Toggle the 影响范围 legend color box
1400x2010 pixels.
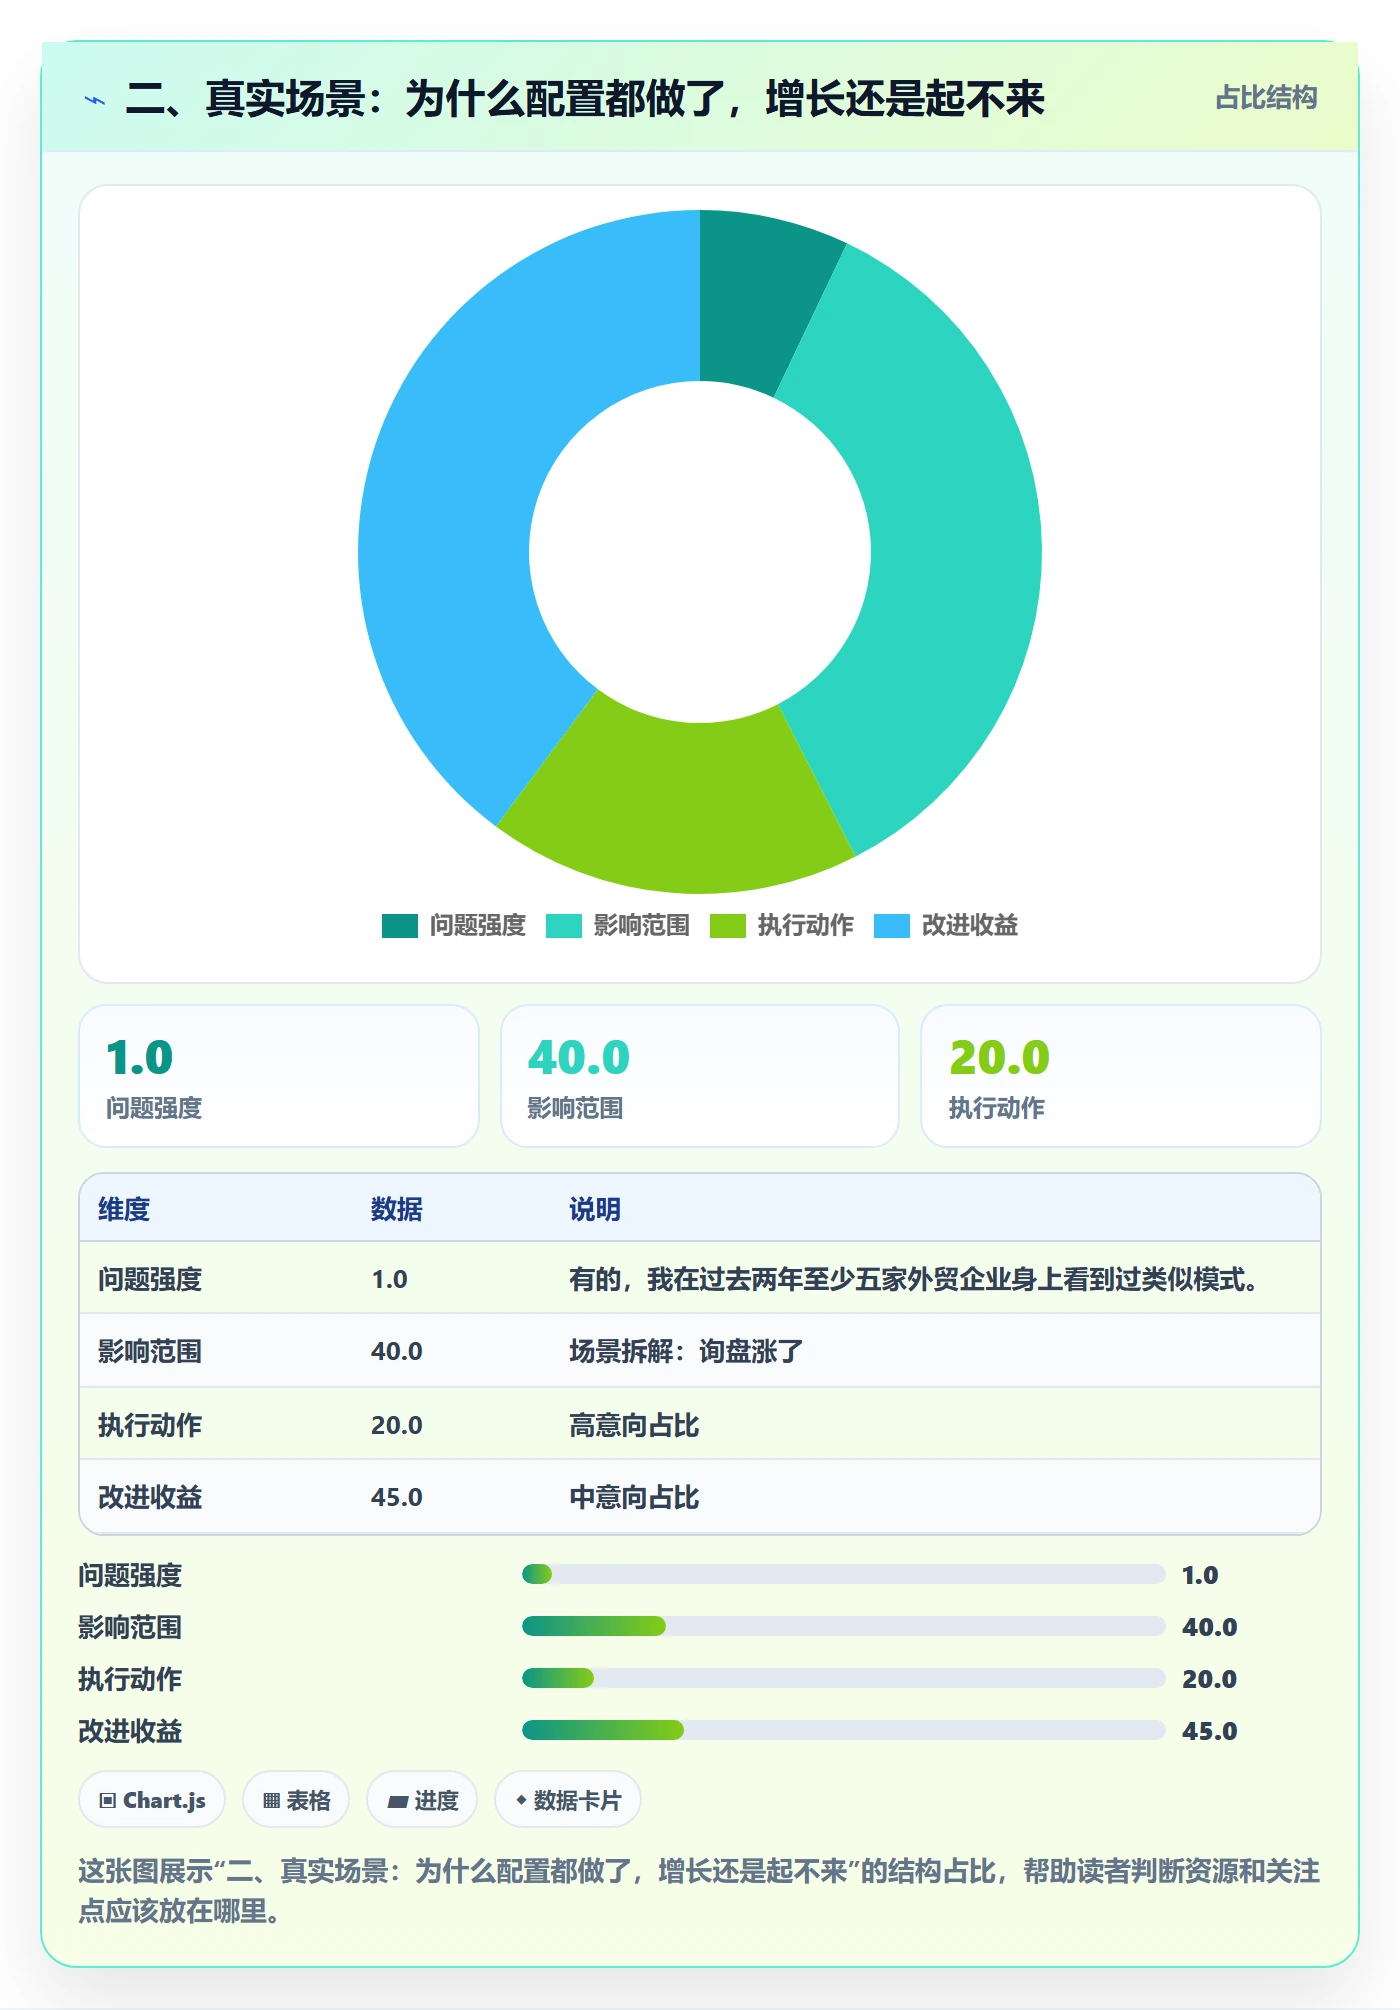[563, 926]
